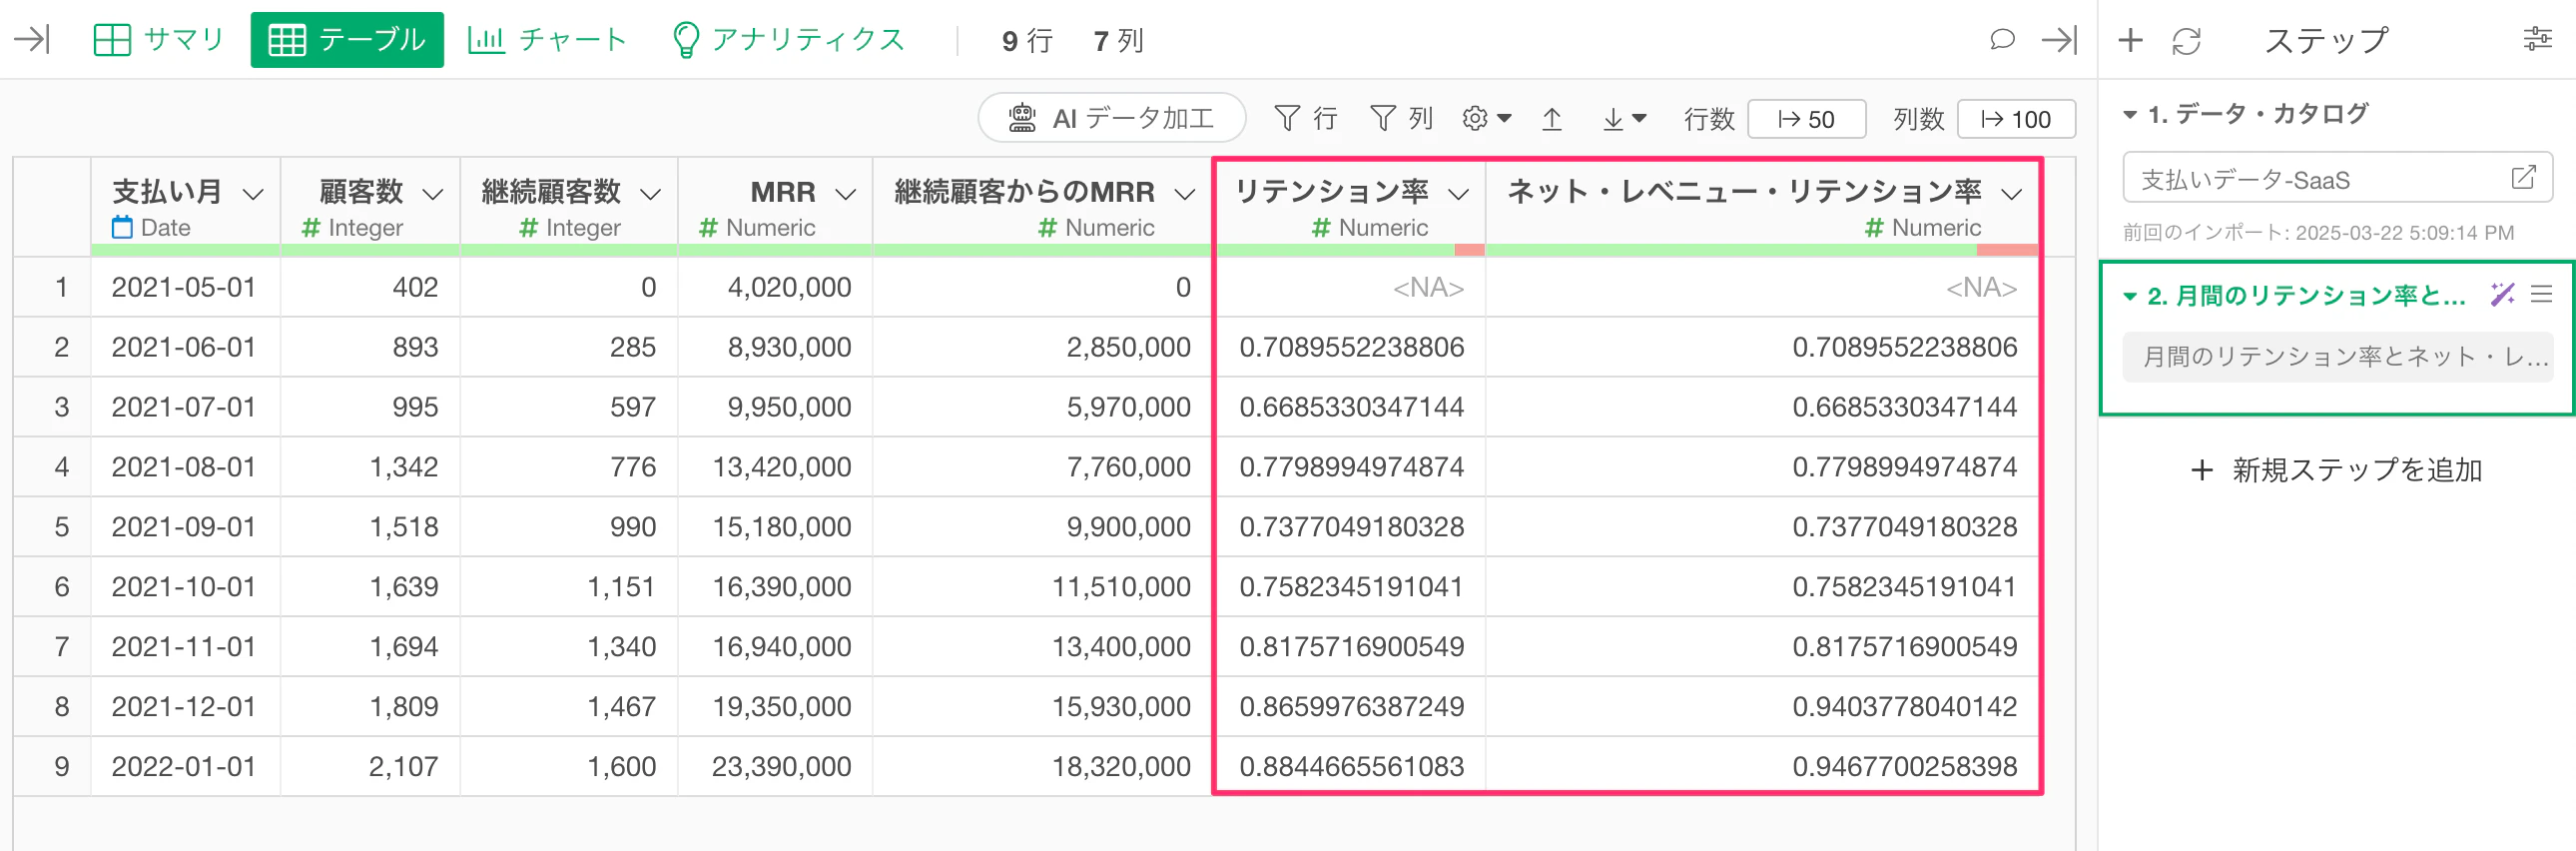Open ネット・レベニュー・リテンション率 column menu
Image resolution: width=2576 pixels, height=851 pixels.
(x=2011, y=193)
